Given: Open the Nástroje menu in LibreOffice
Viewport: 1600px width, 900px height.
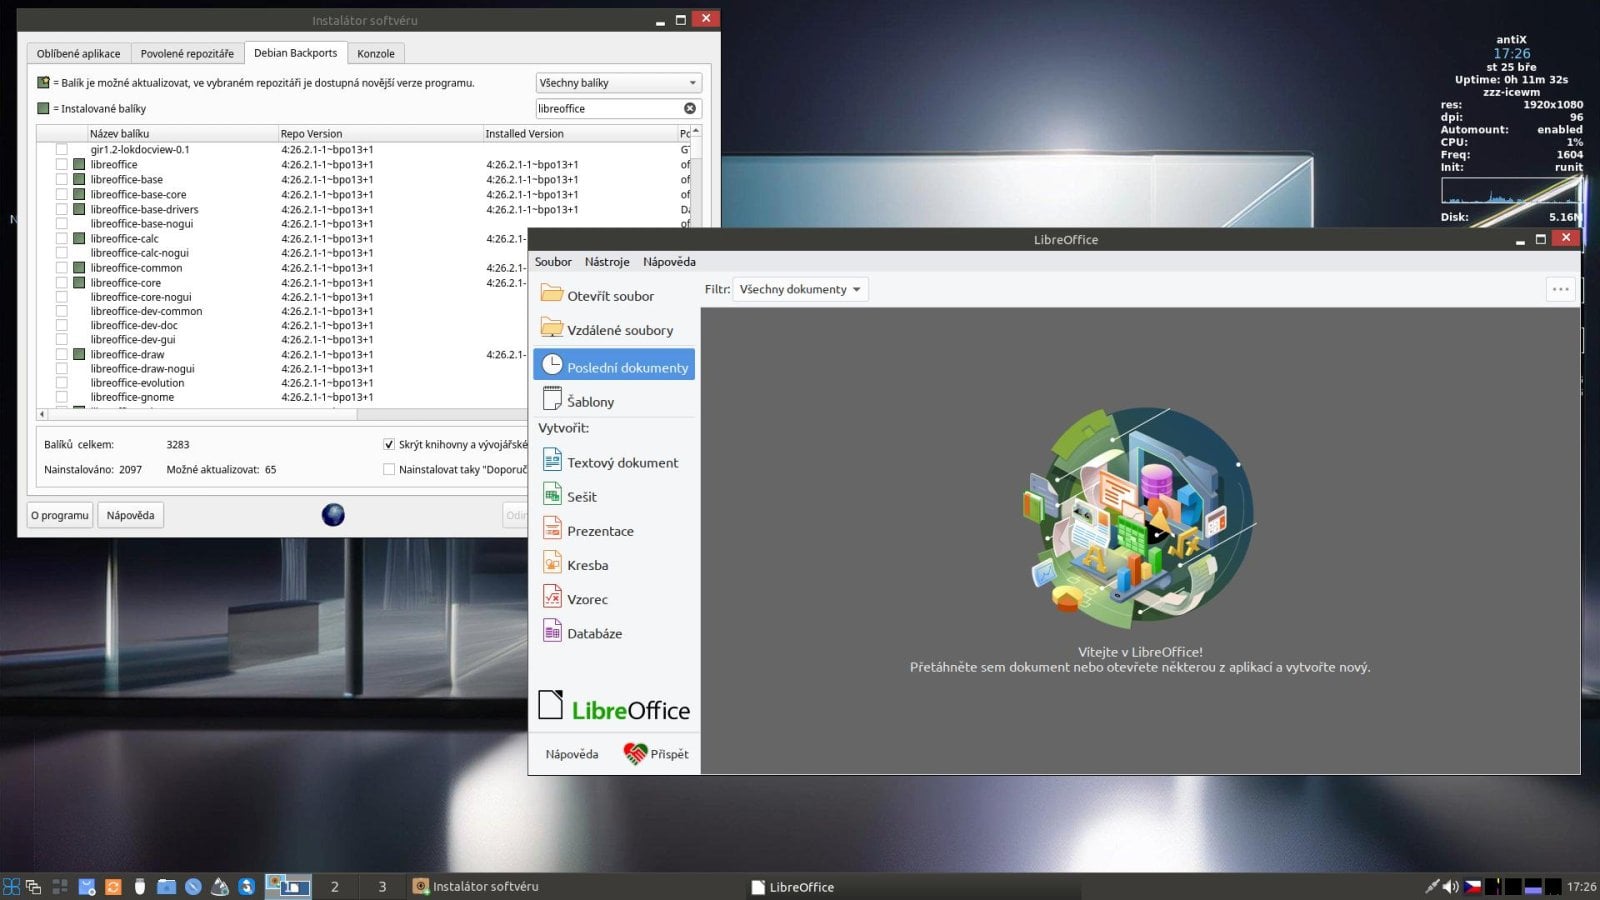Looking at the screenshot, I should pyautogui.click(x=607, y=262).
